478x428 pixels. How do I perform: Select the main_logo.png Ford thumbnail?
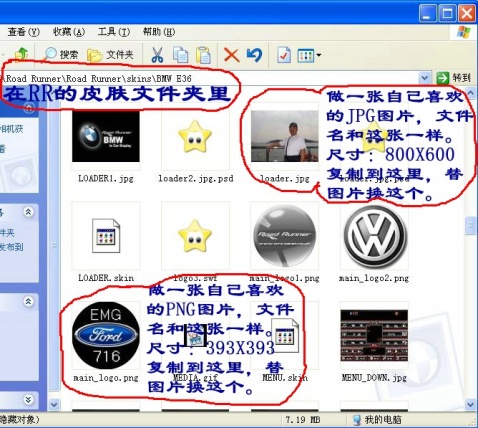[106, 335]
